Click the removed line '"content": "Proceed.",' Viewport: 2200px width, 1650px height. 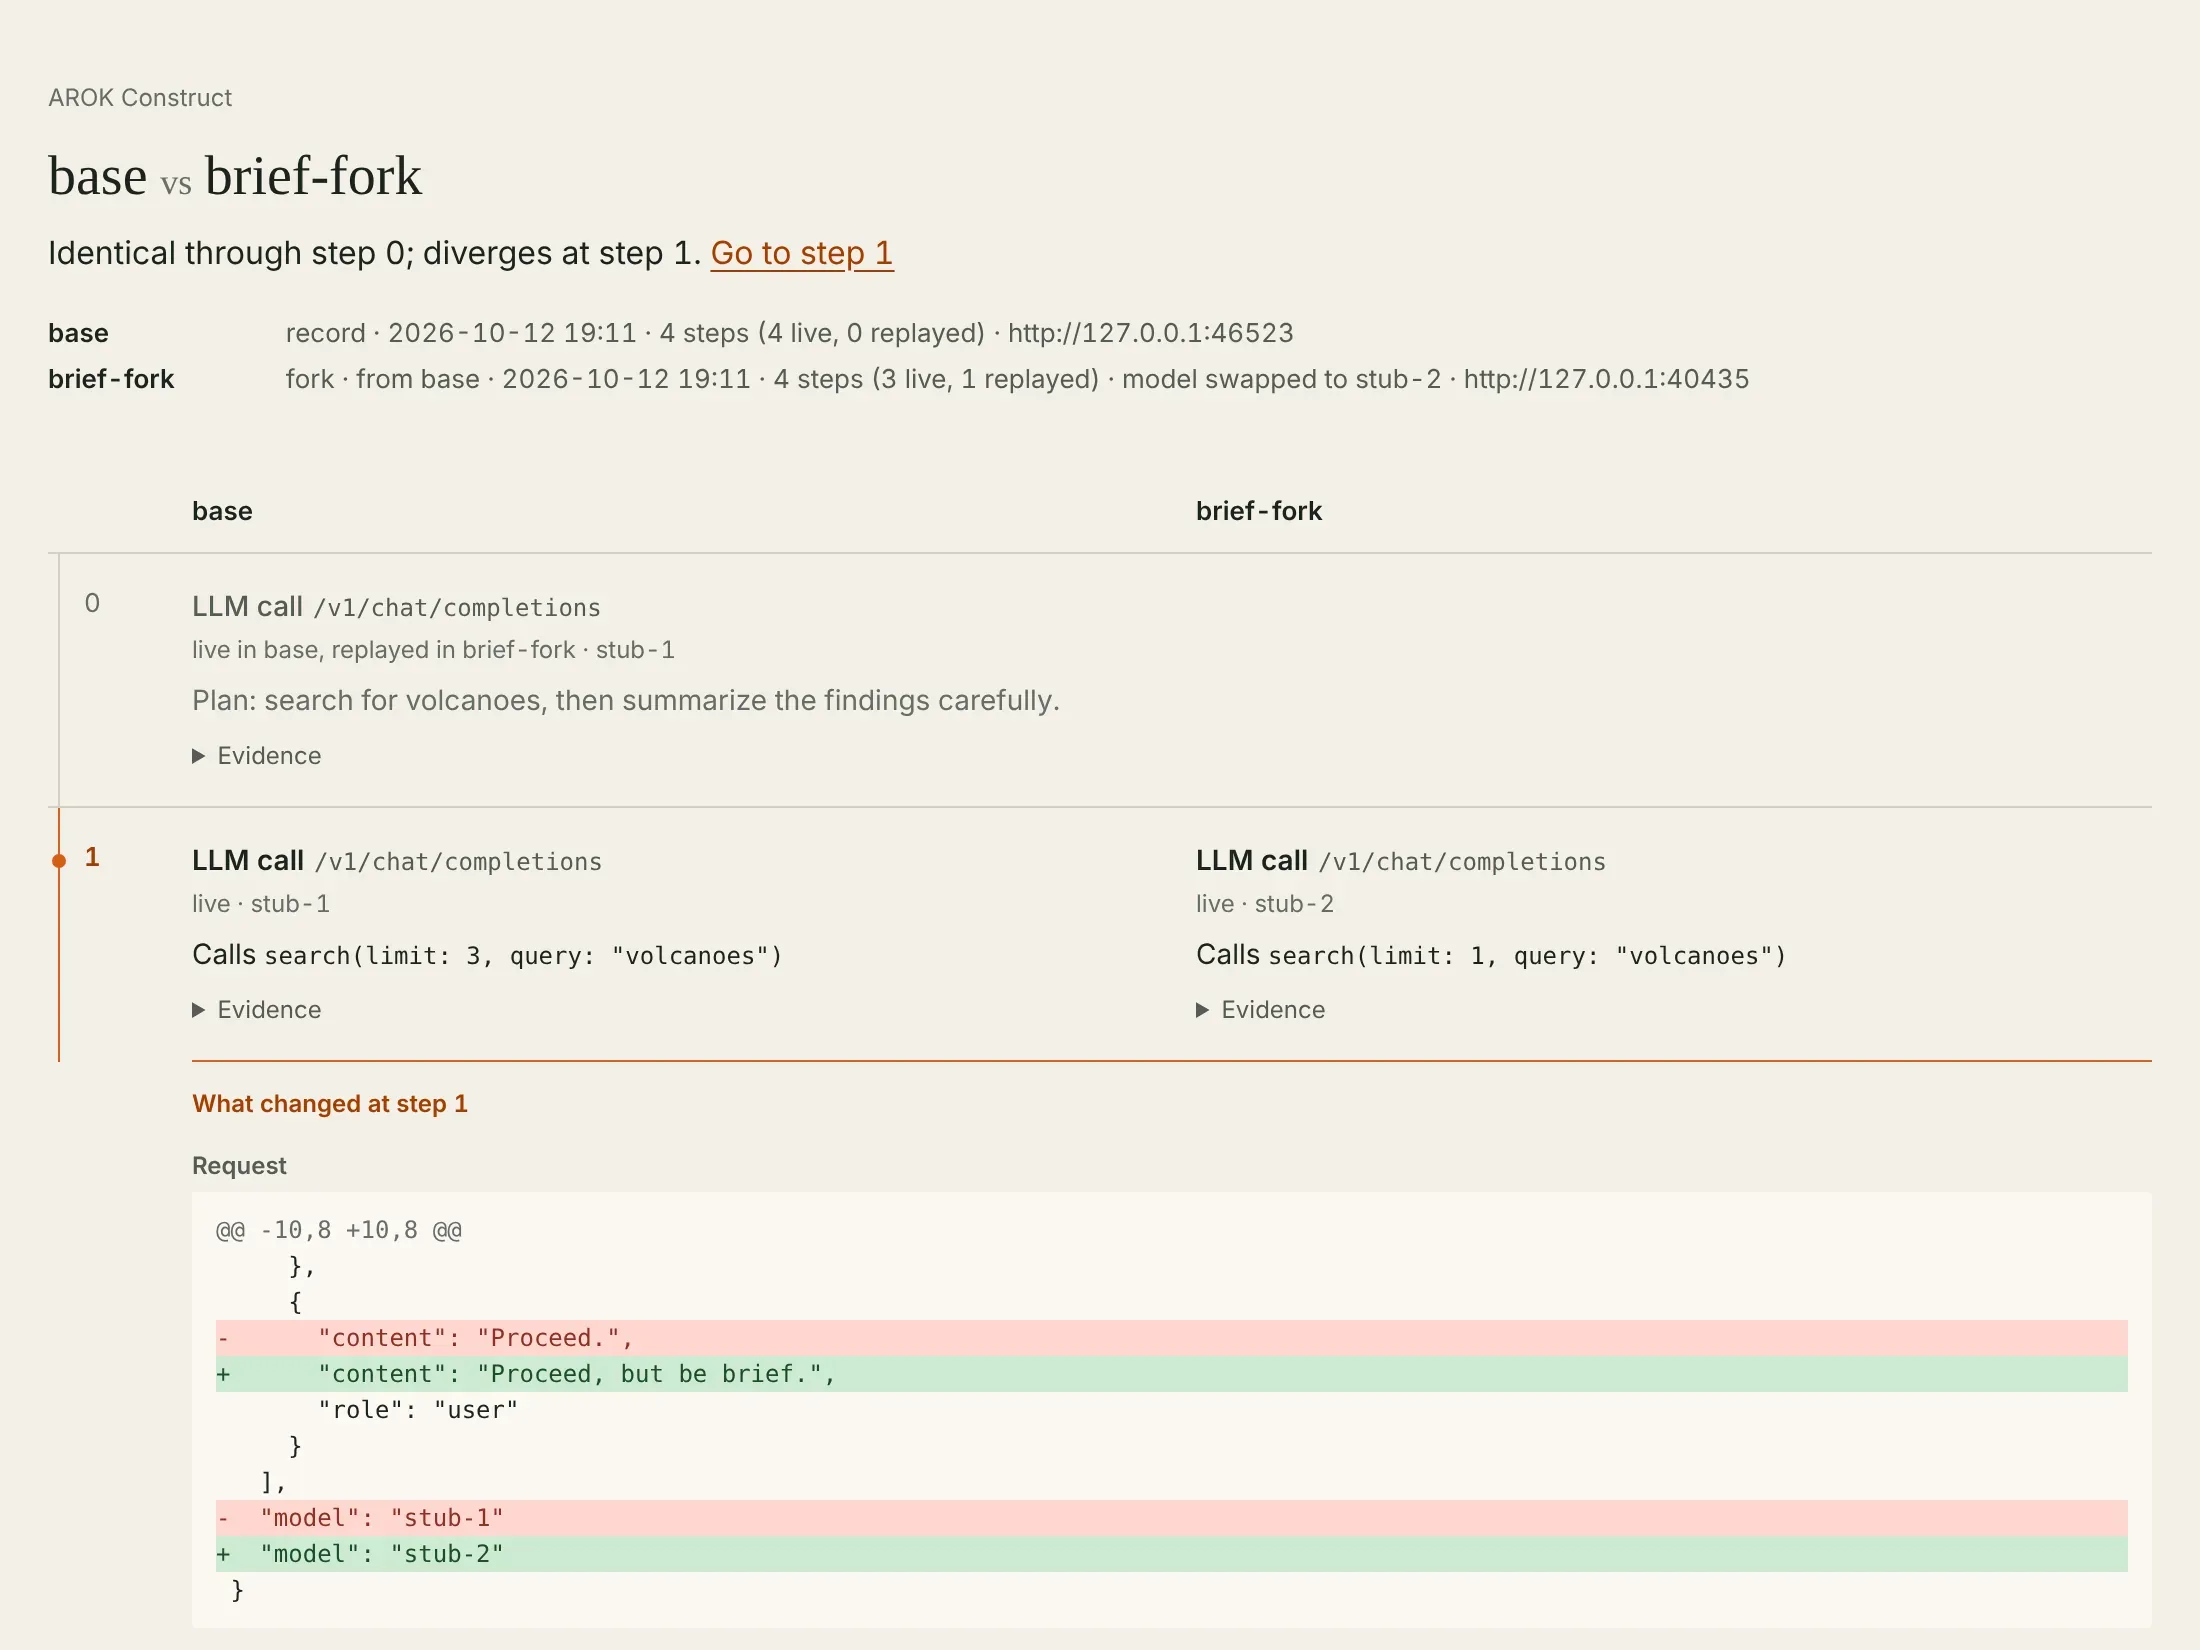pyautogui.click(x=1171, y=1338)
